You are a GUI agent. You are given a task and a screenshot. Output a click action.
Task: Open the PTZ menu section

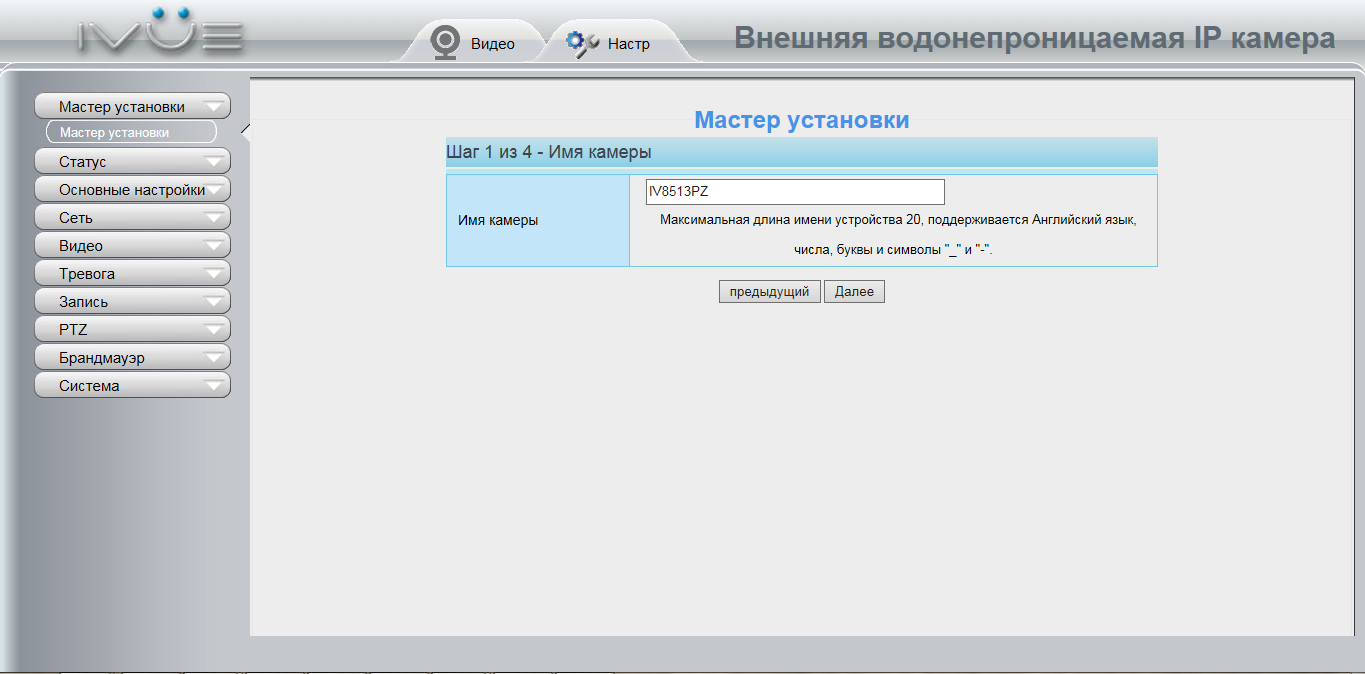pyautogui.click(x=132, y=329)
